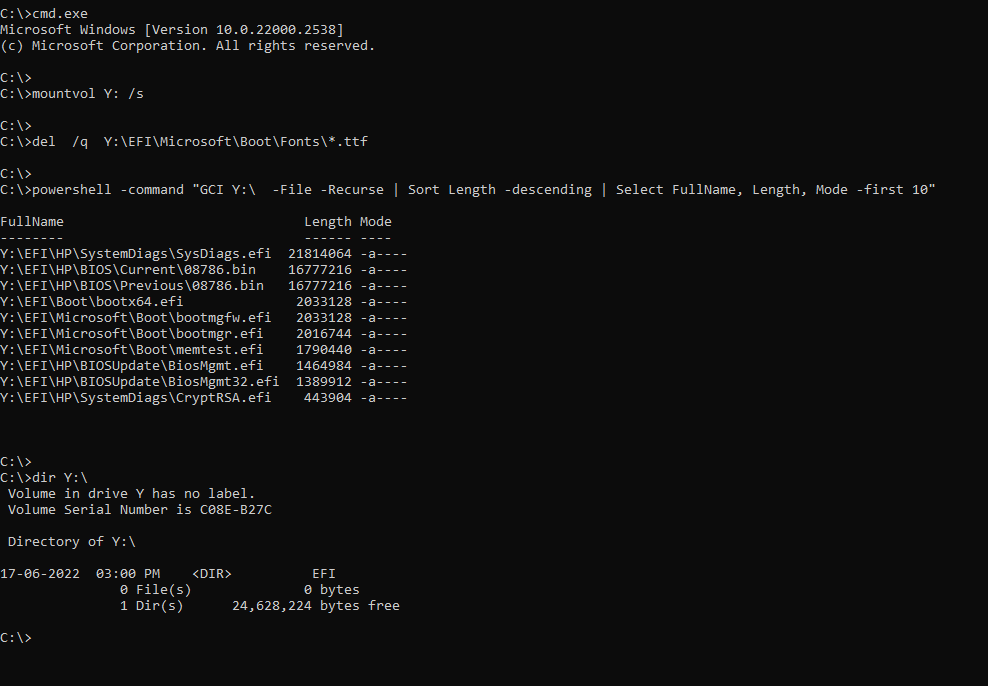The width and height of the screenshot is (988, 686).
Task: Click the memtest.efi file path
Action: click(132, 350)
